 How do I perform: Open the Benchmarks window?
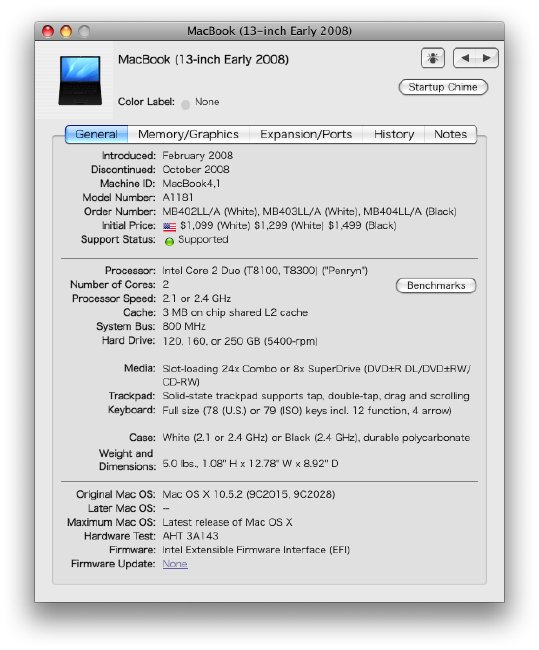[x=436, y=286]
